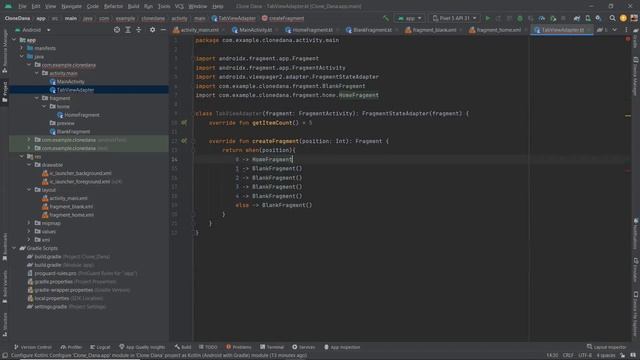Open the Refactor menu
The height and width of the screenshot is (360, 640).
click(x=113, y=6)
